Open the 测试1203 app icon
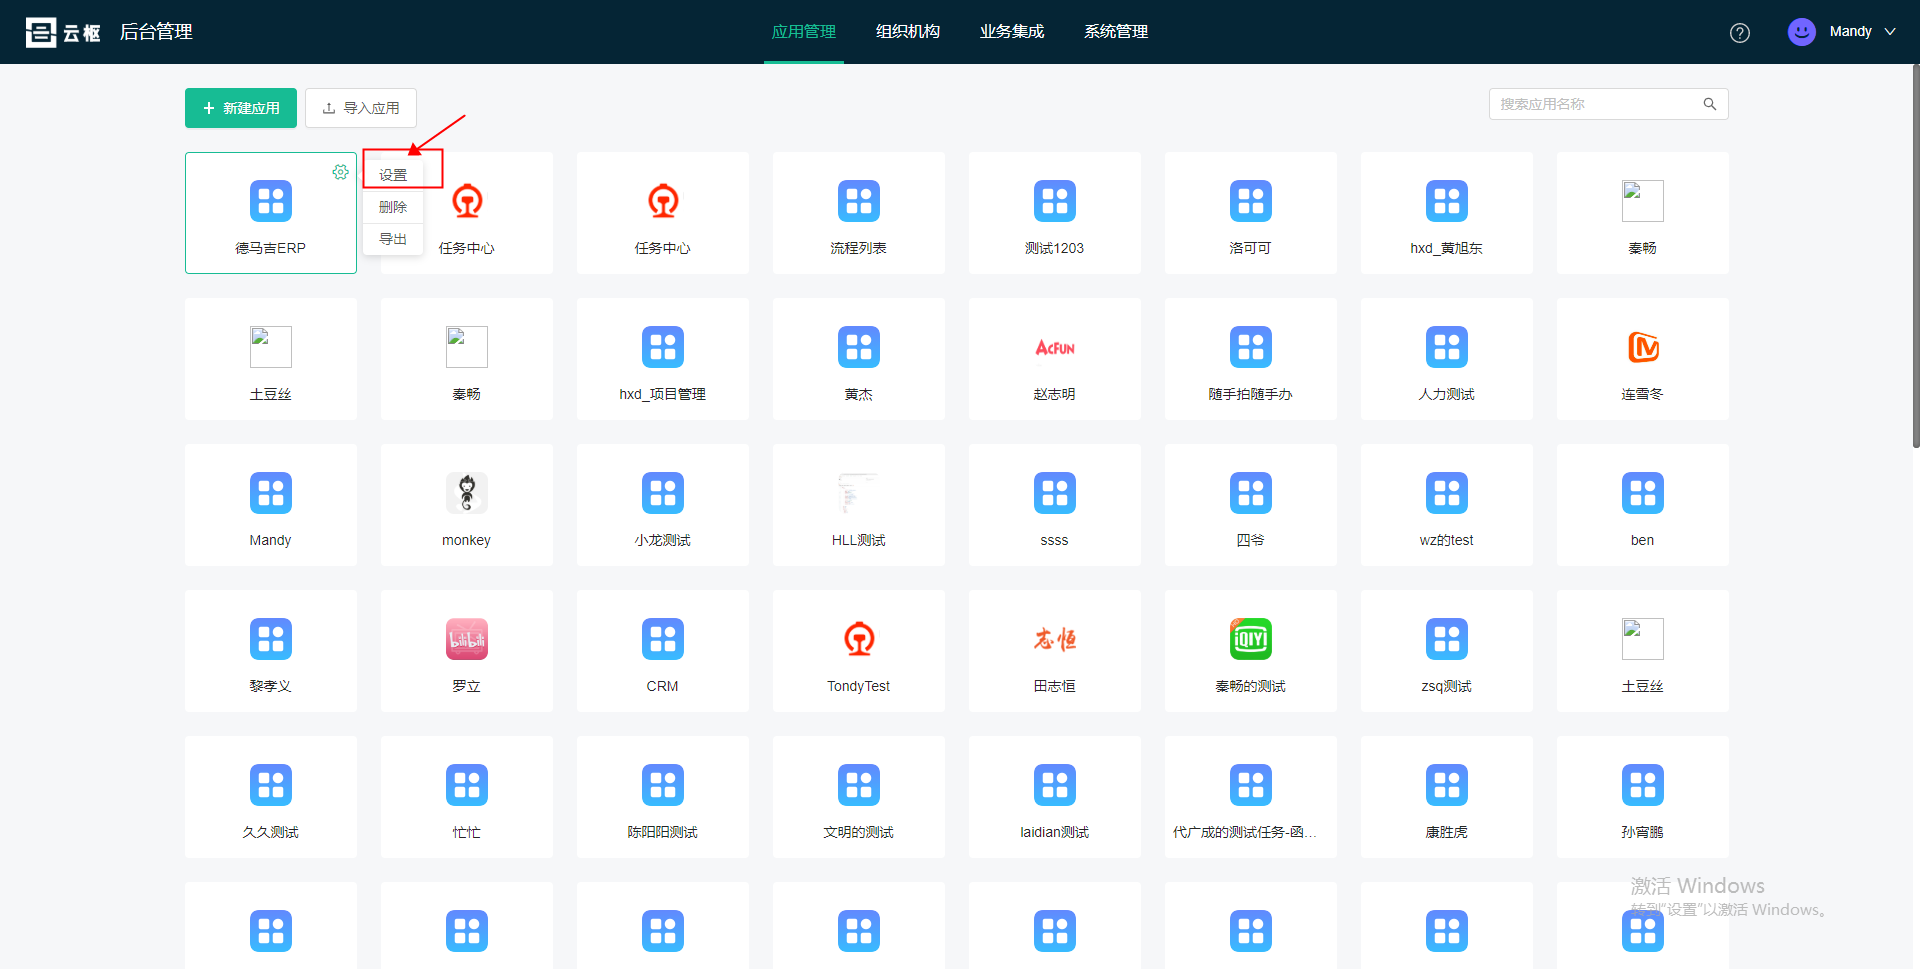The image size is (1920, 969). (1055, 201)
